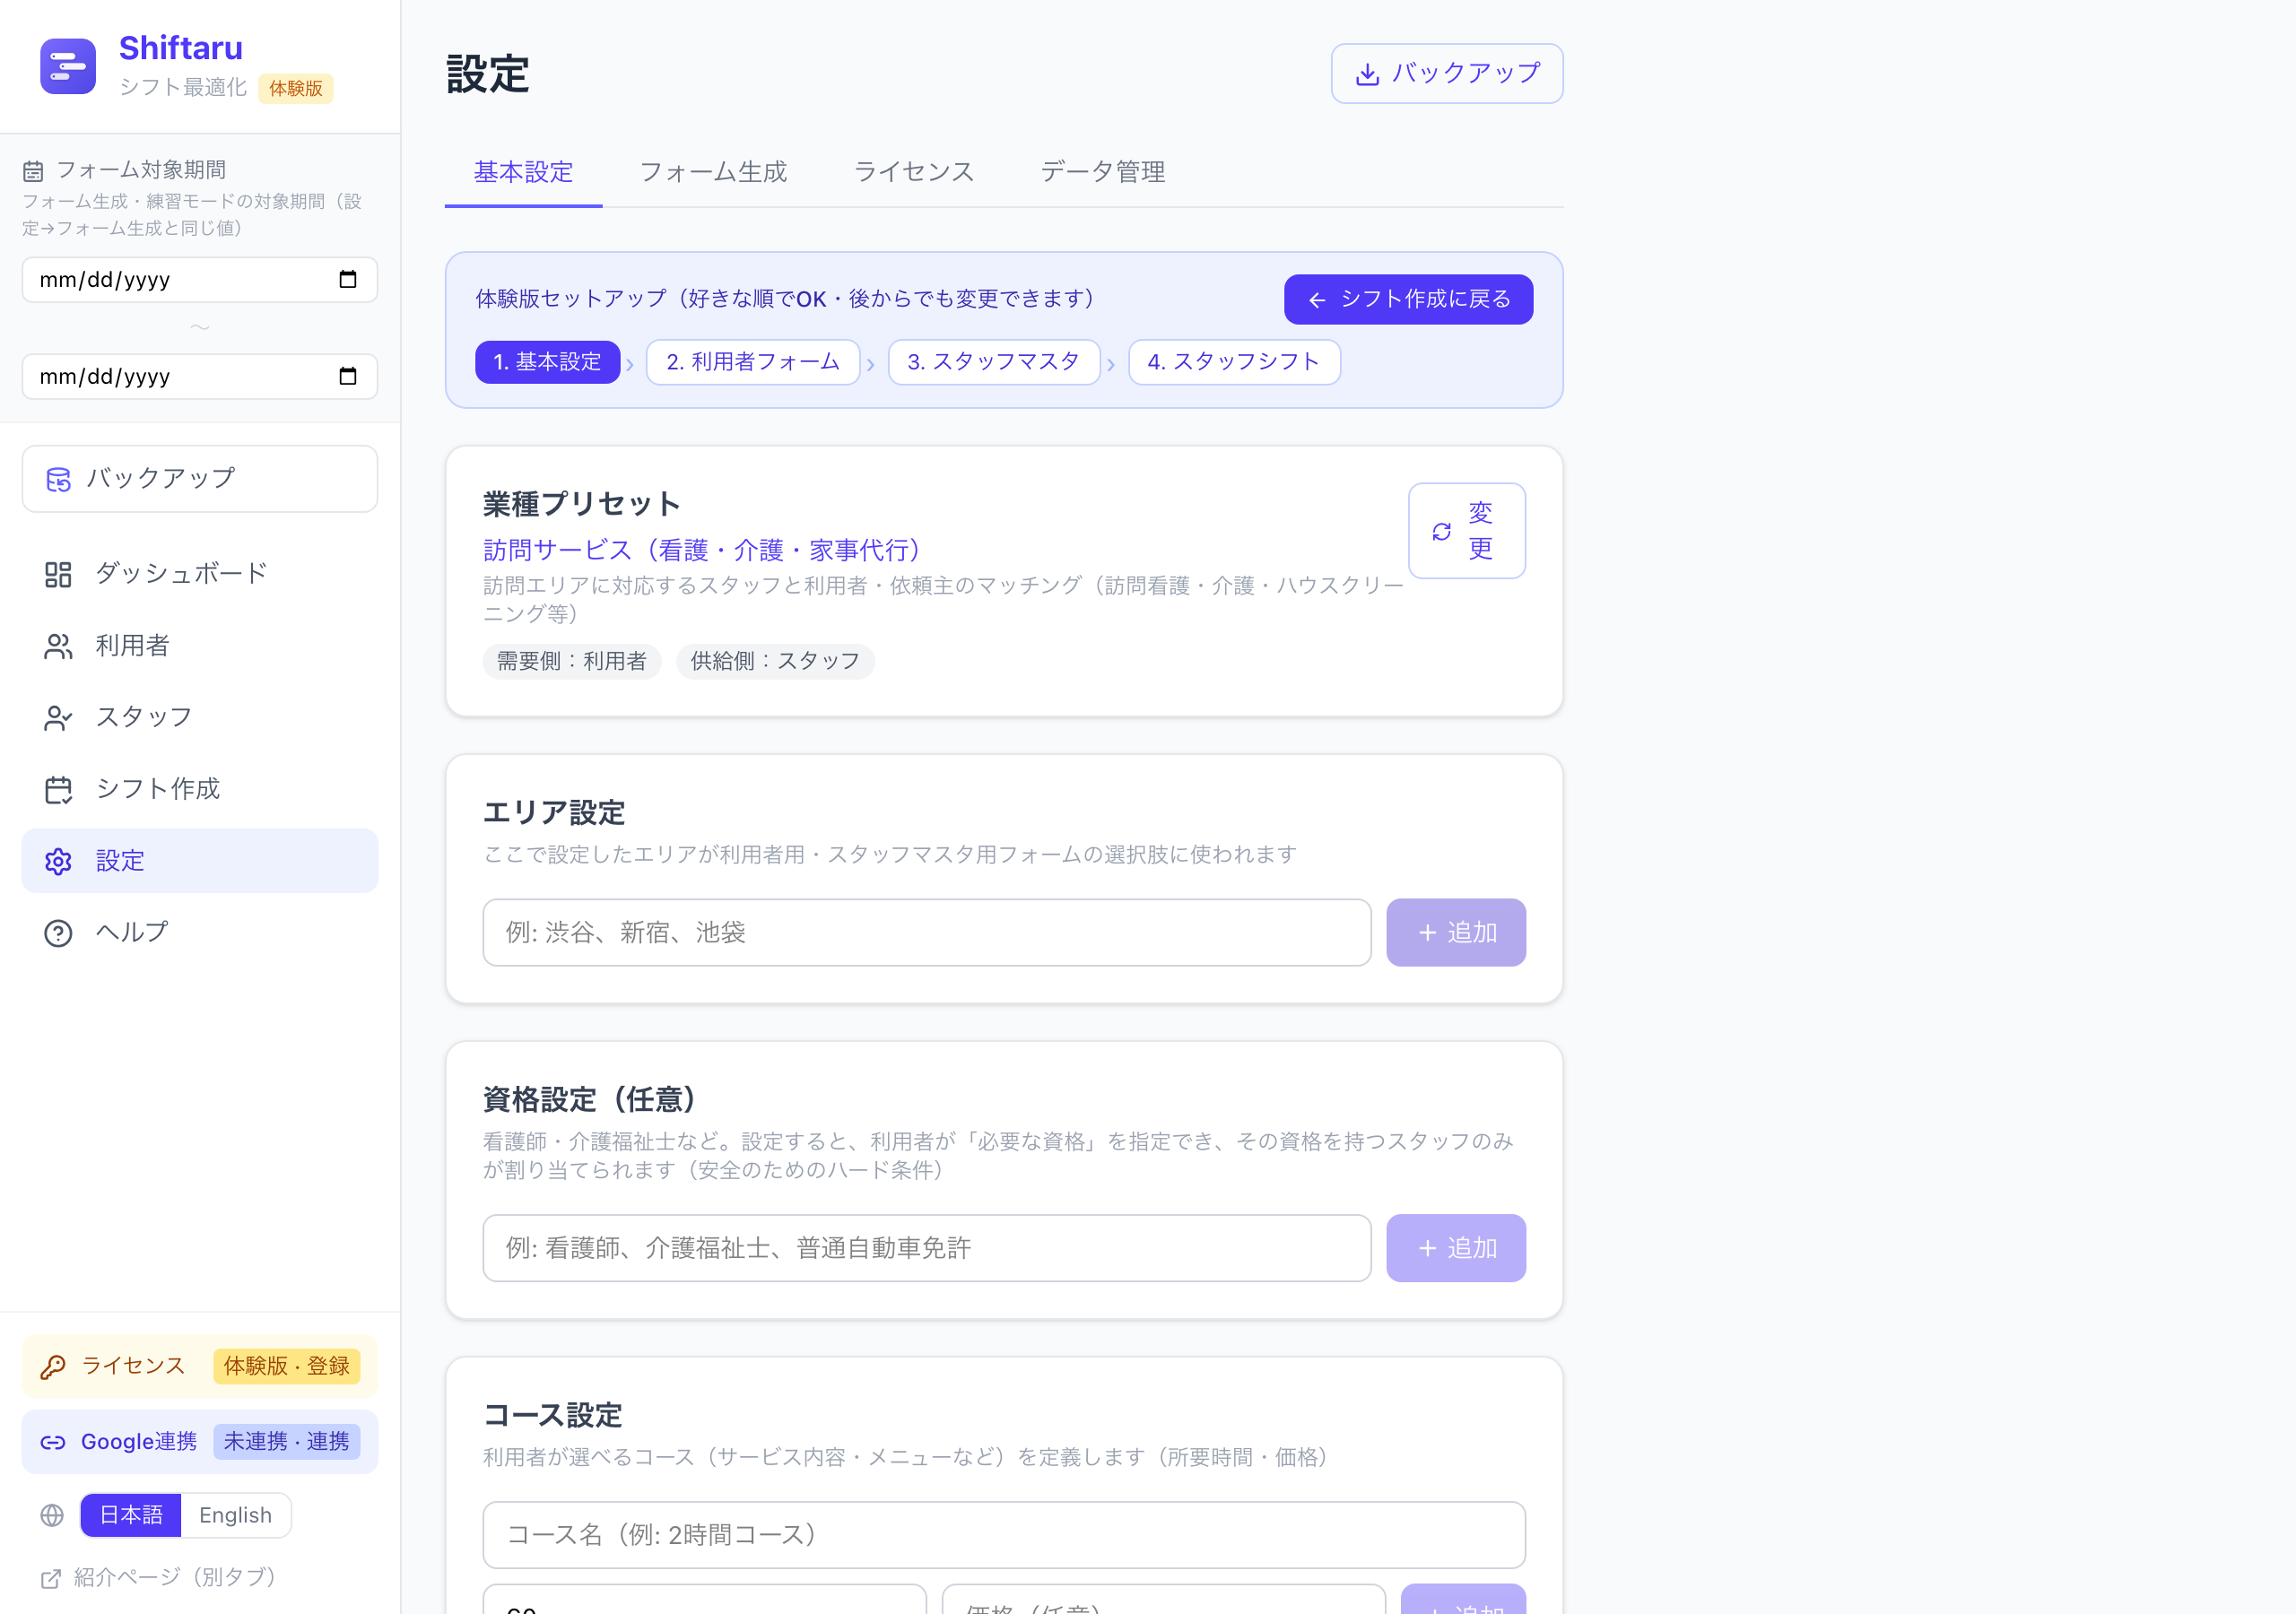Click the ダッシュボード grid icon
2296x1614 pixels.
point(58,574)
